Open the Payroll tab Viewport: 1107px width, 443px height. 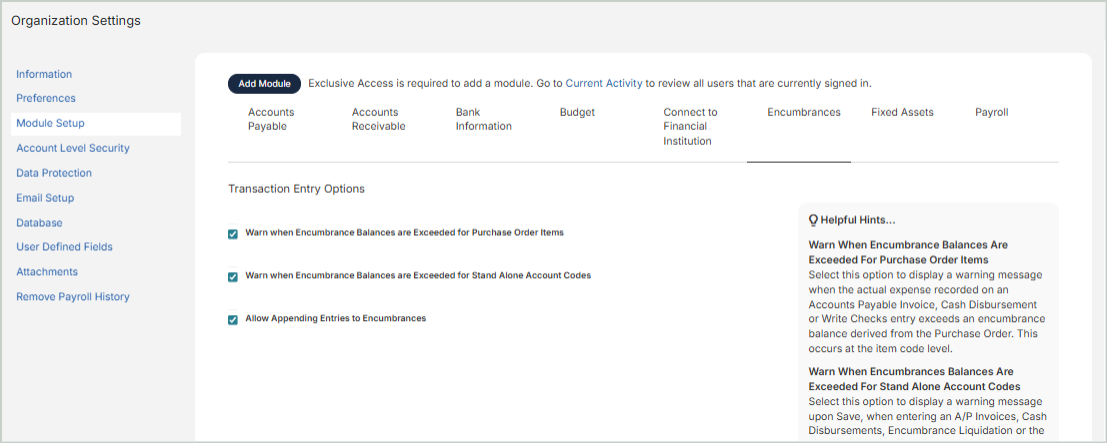point(991,113)
